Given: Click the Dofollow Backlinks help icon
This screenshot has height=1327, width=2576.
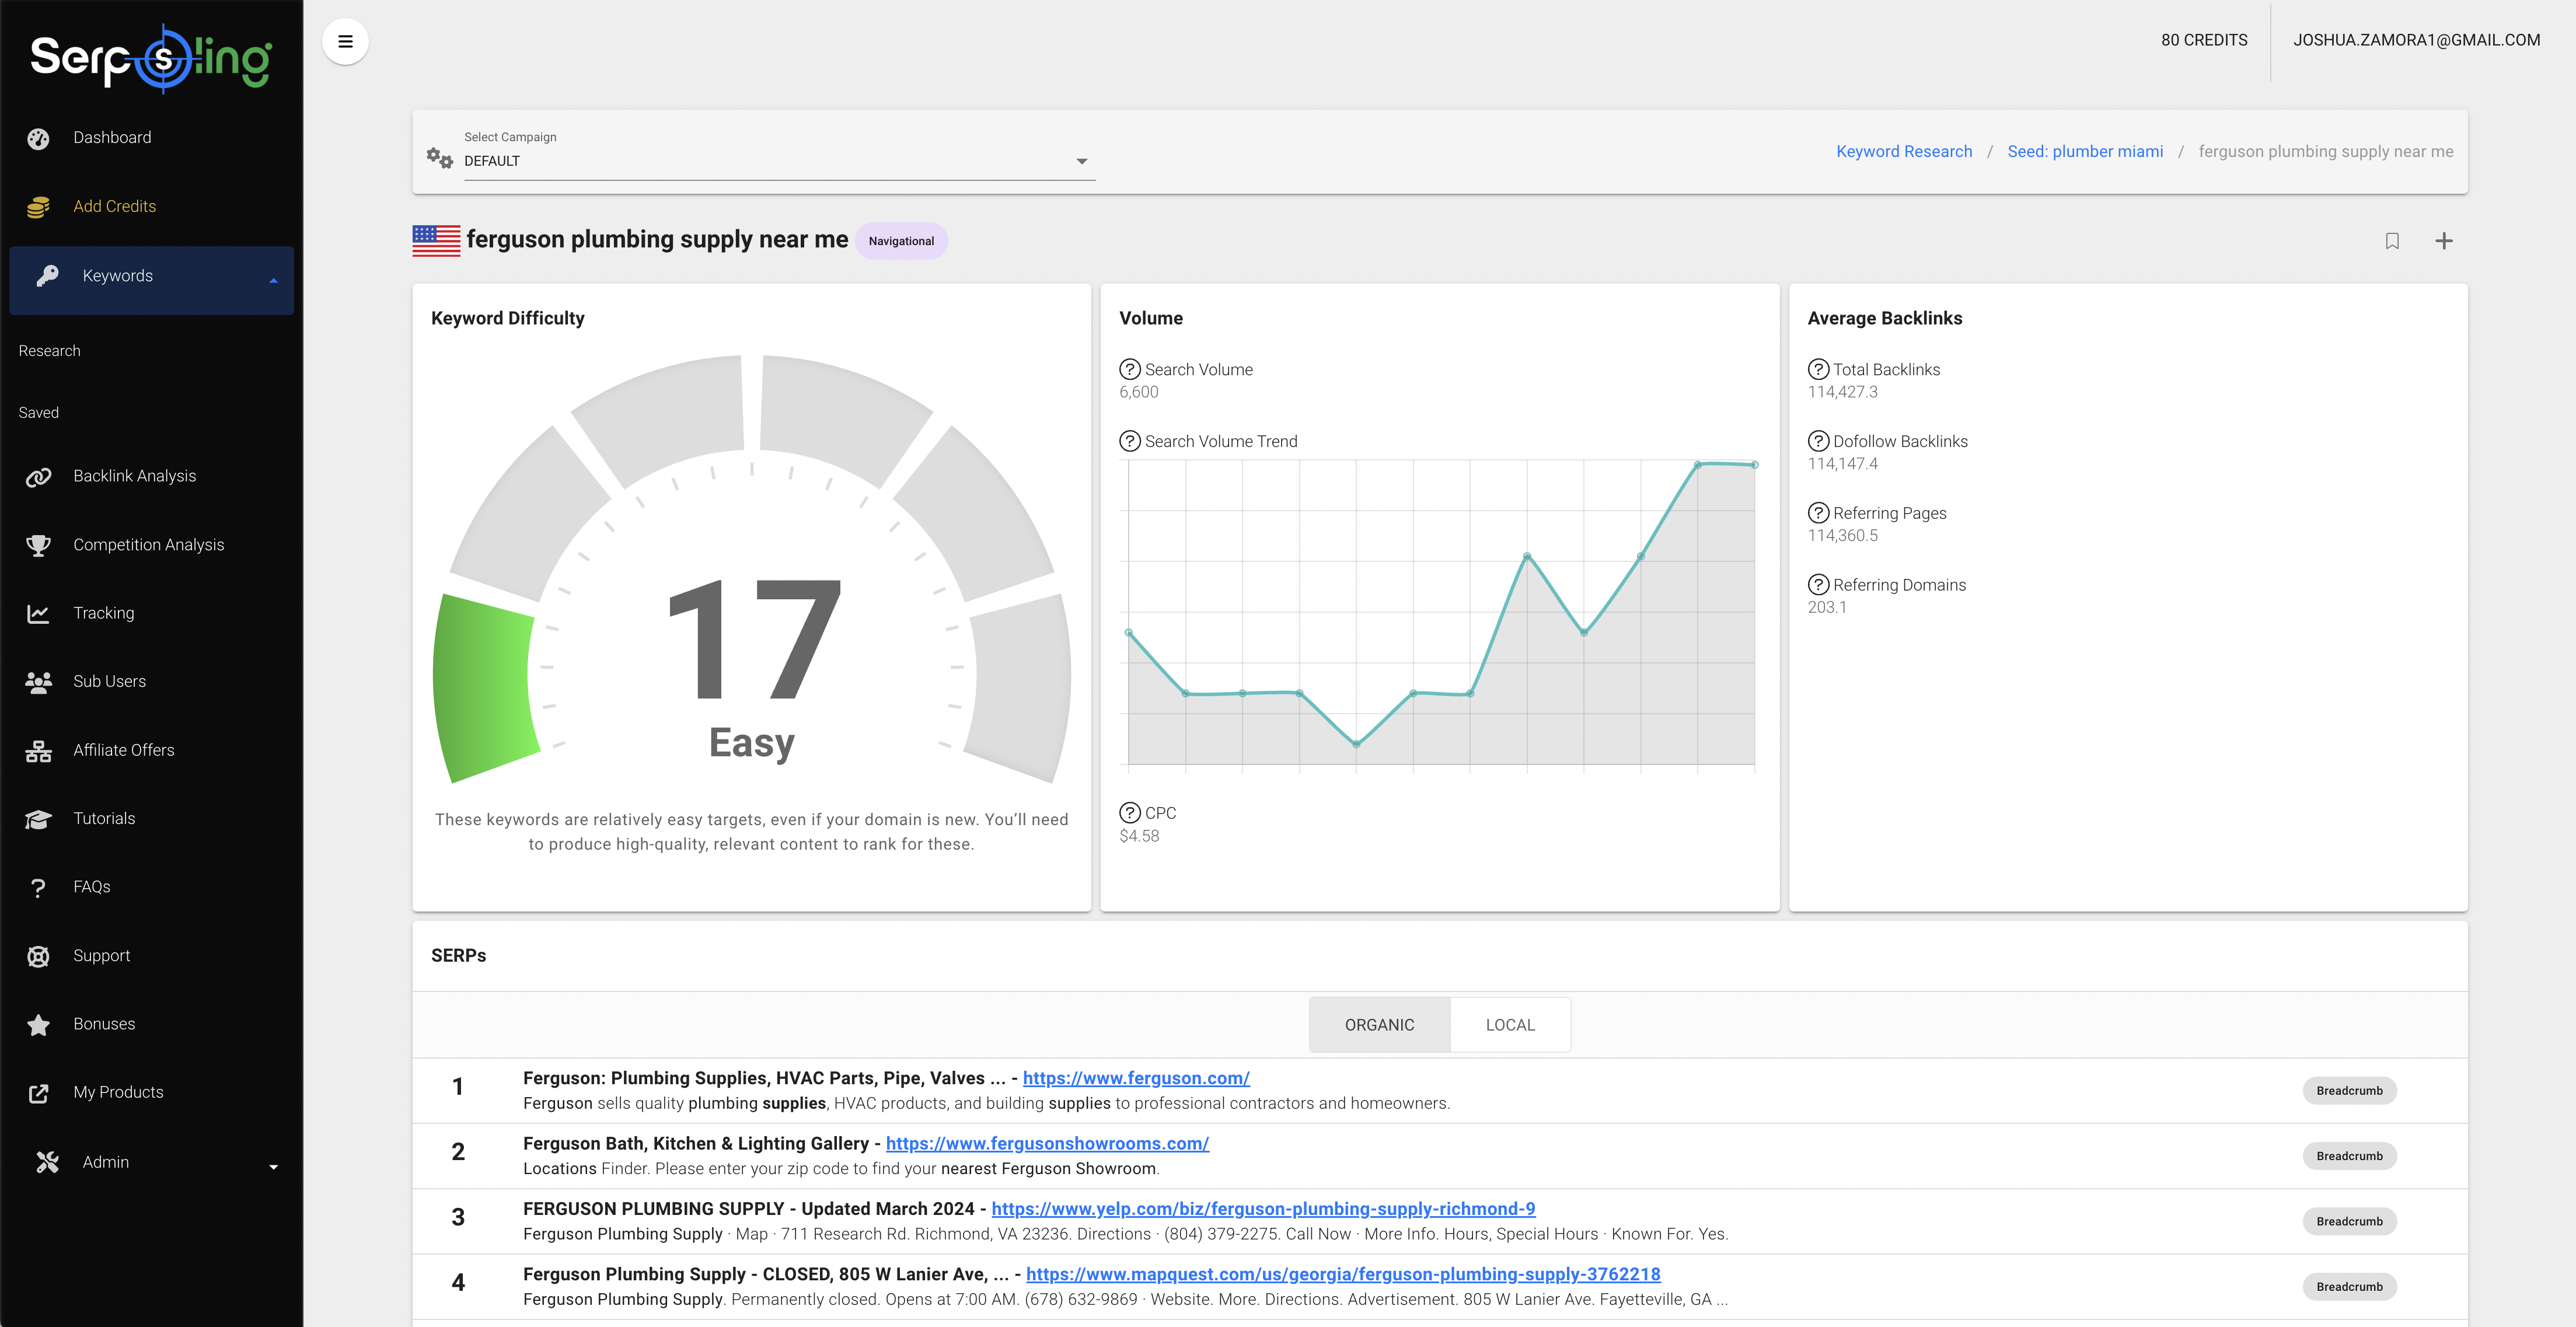Looking at the screenshot, I should (1818, 441).
